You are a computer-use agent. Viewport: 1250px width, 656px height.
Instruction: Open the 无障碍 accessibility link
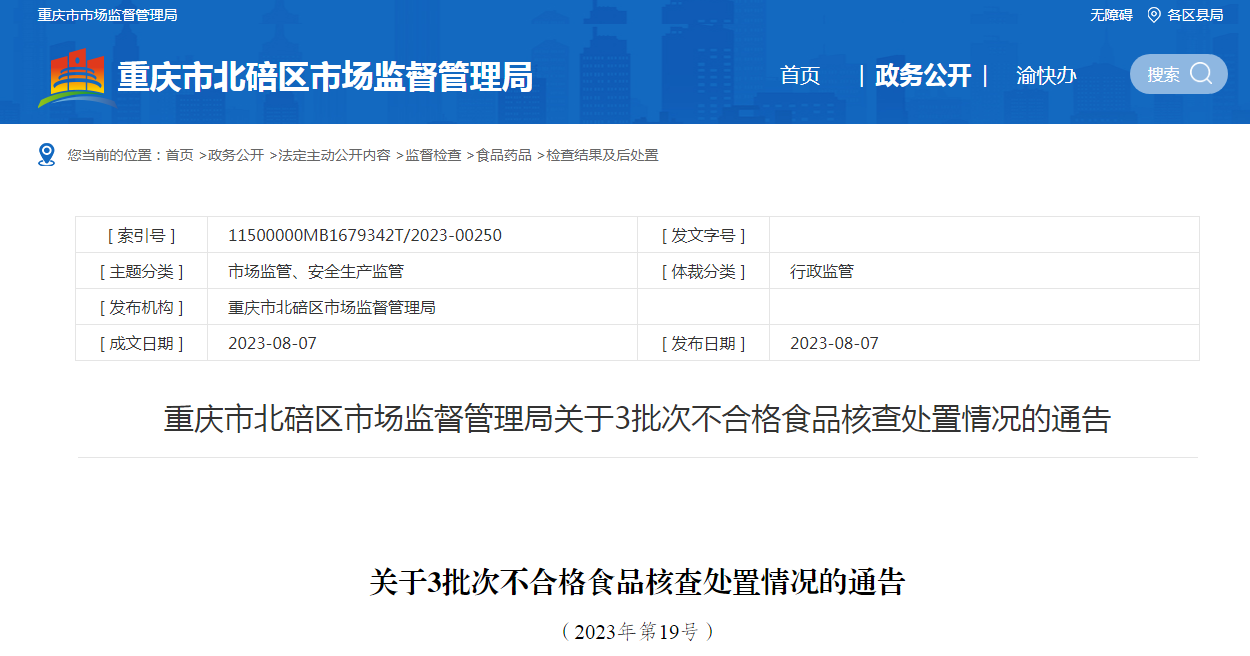pos(1111,15)
